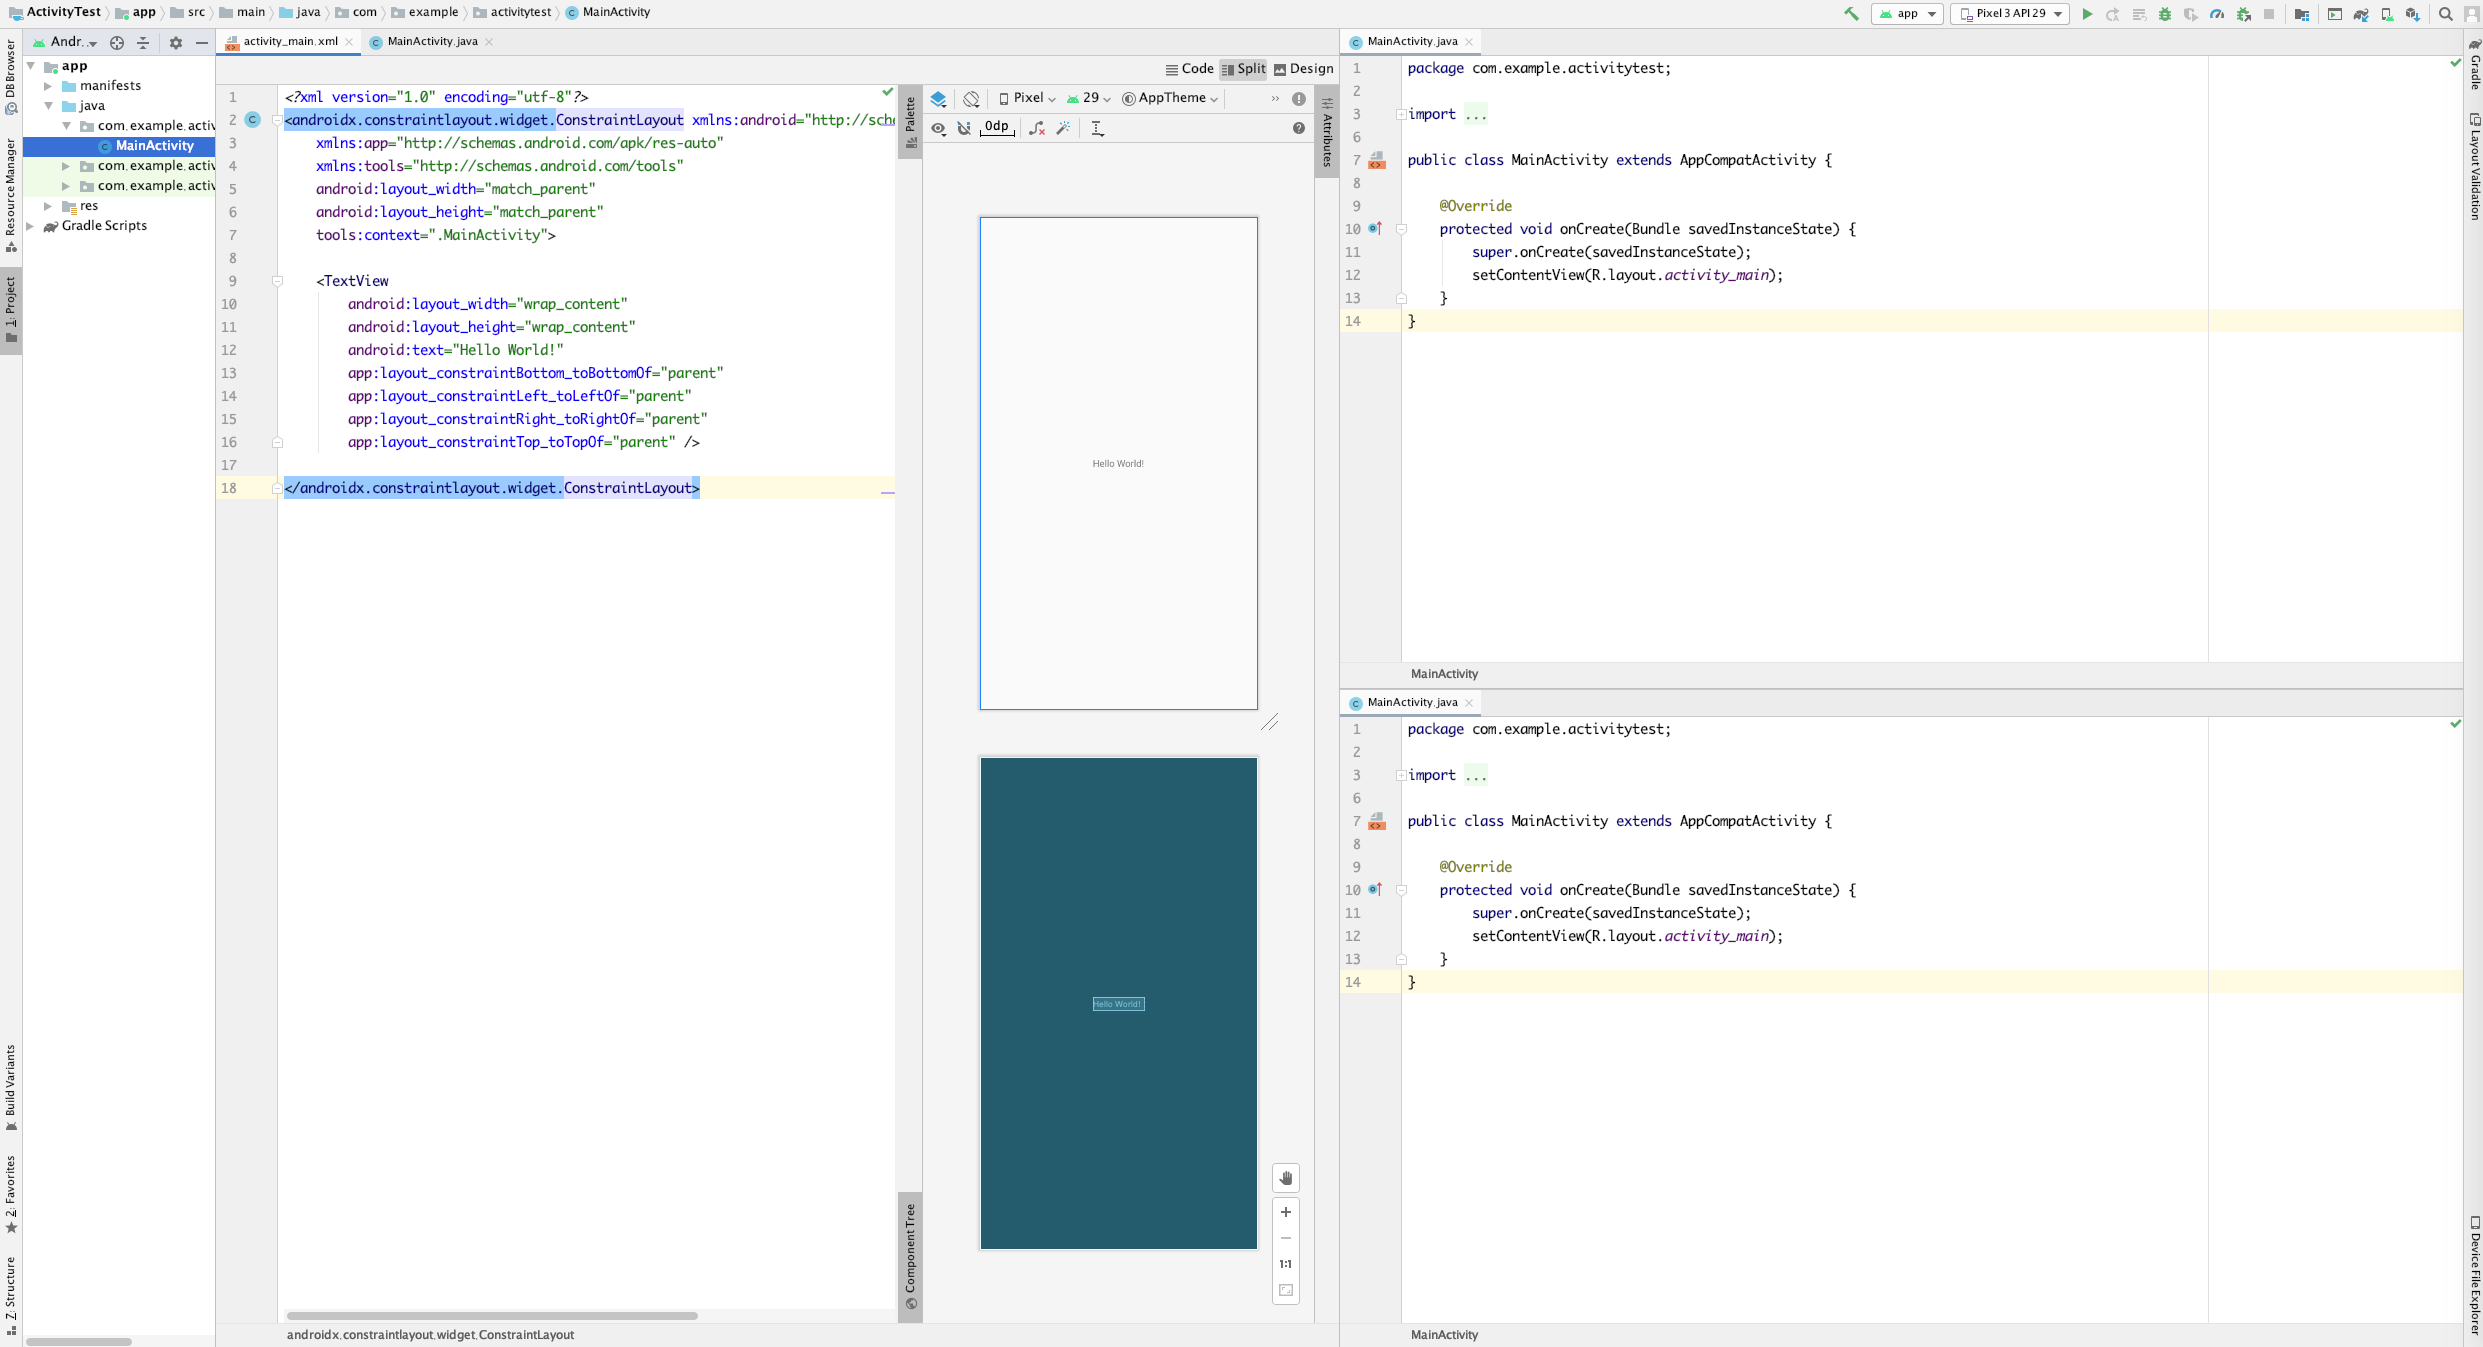This screenshot has width=2483, height=1347.
Task: Open the AVD Manager phone icon
Action: 2387,14
